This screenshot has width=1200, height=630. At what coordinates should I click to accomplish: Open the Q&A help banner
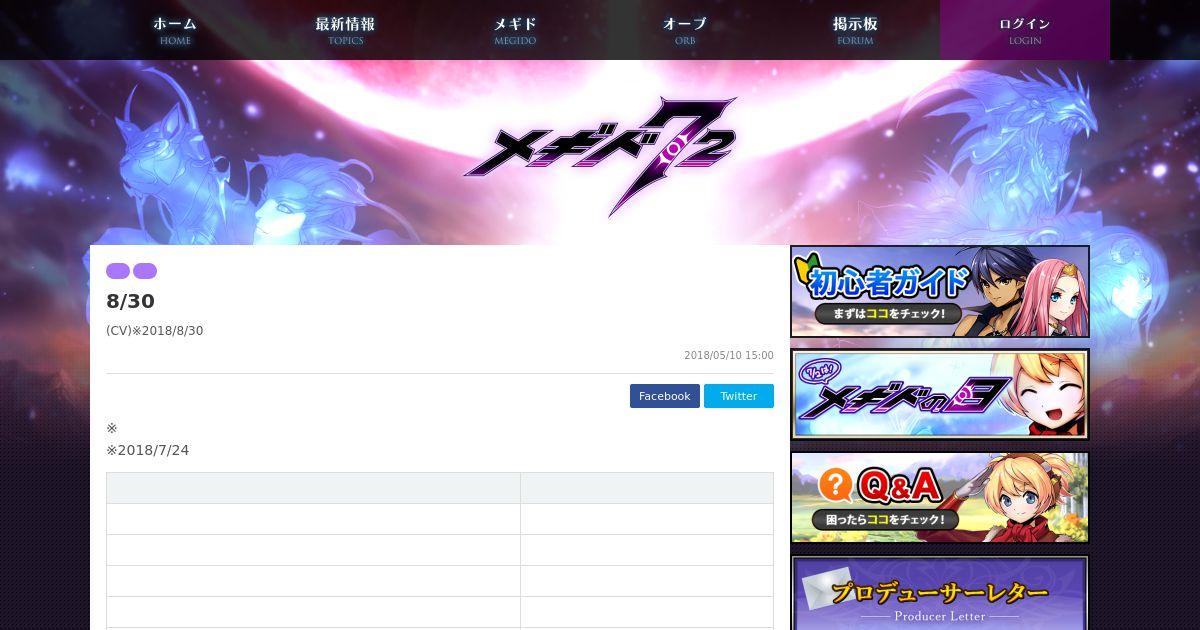pos(940,497)
